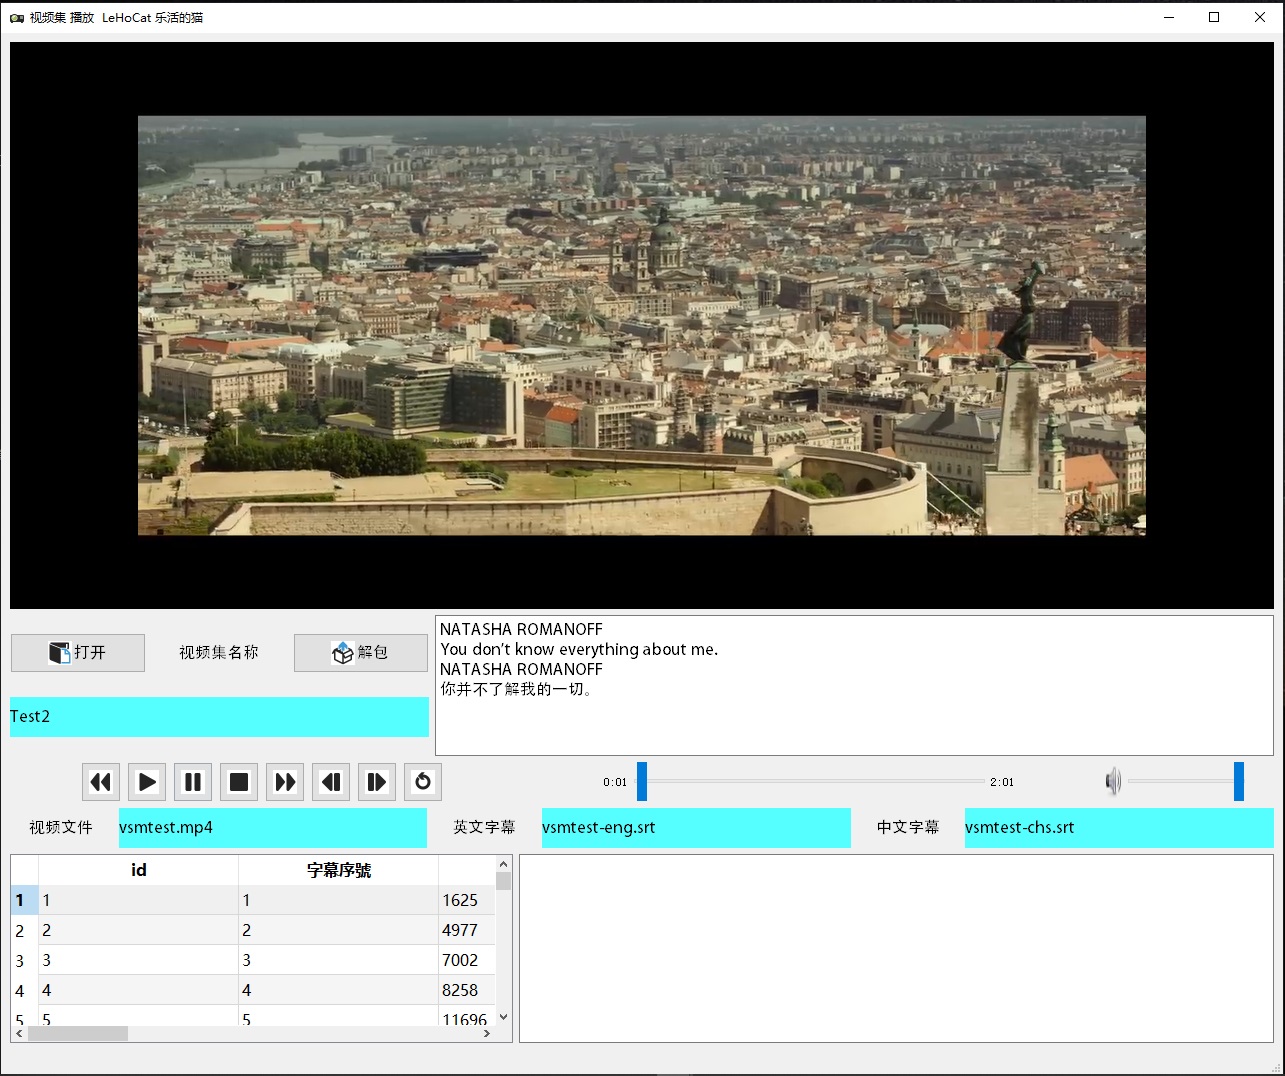Click the 字幕序號 column header
Image resolution: width=1285 pixels, height=1076 pixels.
coord(338,870)
